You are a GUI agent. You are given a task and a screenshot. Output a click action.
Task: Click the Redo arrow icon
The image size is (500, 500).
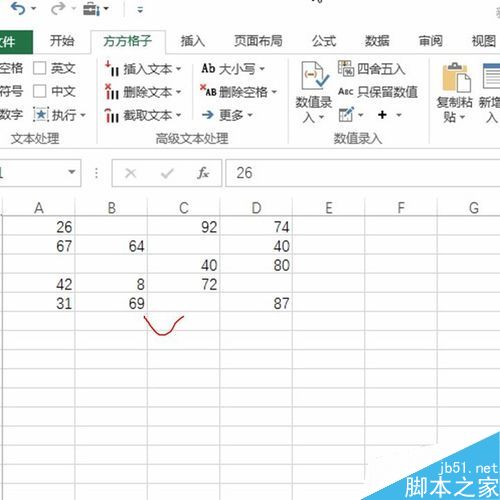click(x=57, y=9)
